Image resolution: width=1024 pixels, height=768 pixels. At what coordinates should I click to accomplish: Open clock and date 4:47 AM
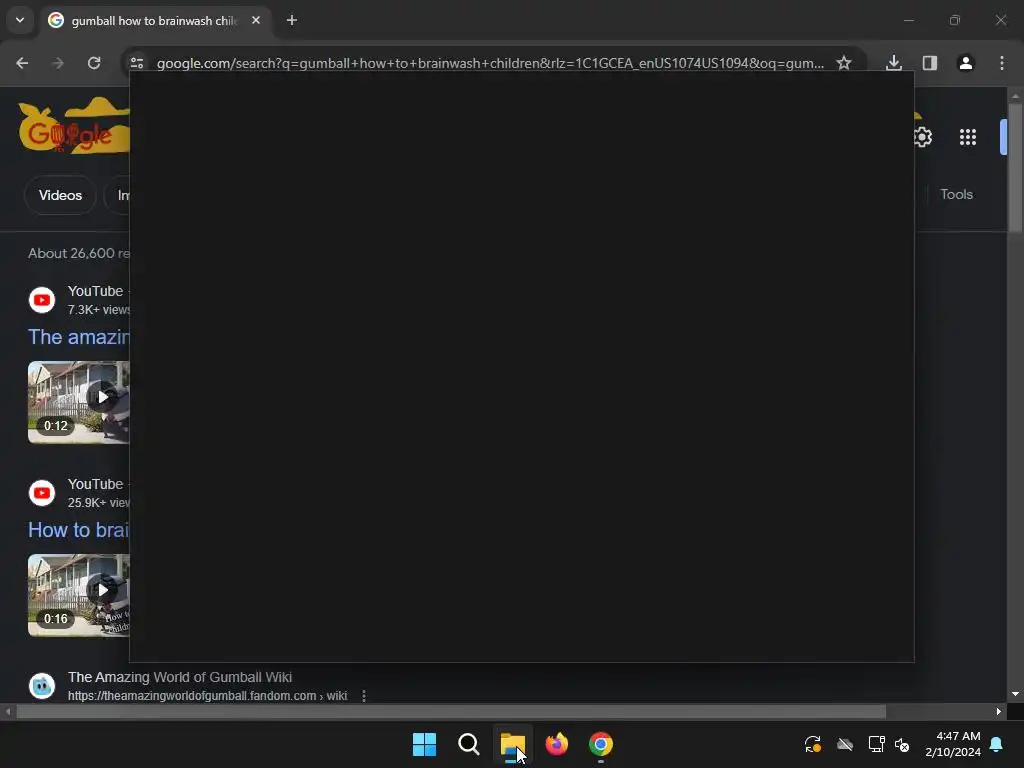pos(953,744)
